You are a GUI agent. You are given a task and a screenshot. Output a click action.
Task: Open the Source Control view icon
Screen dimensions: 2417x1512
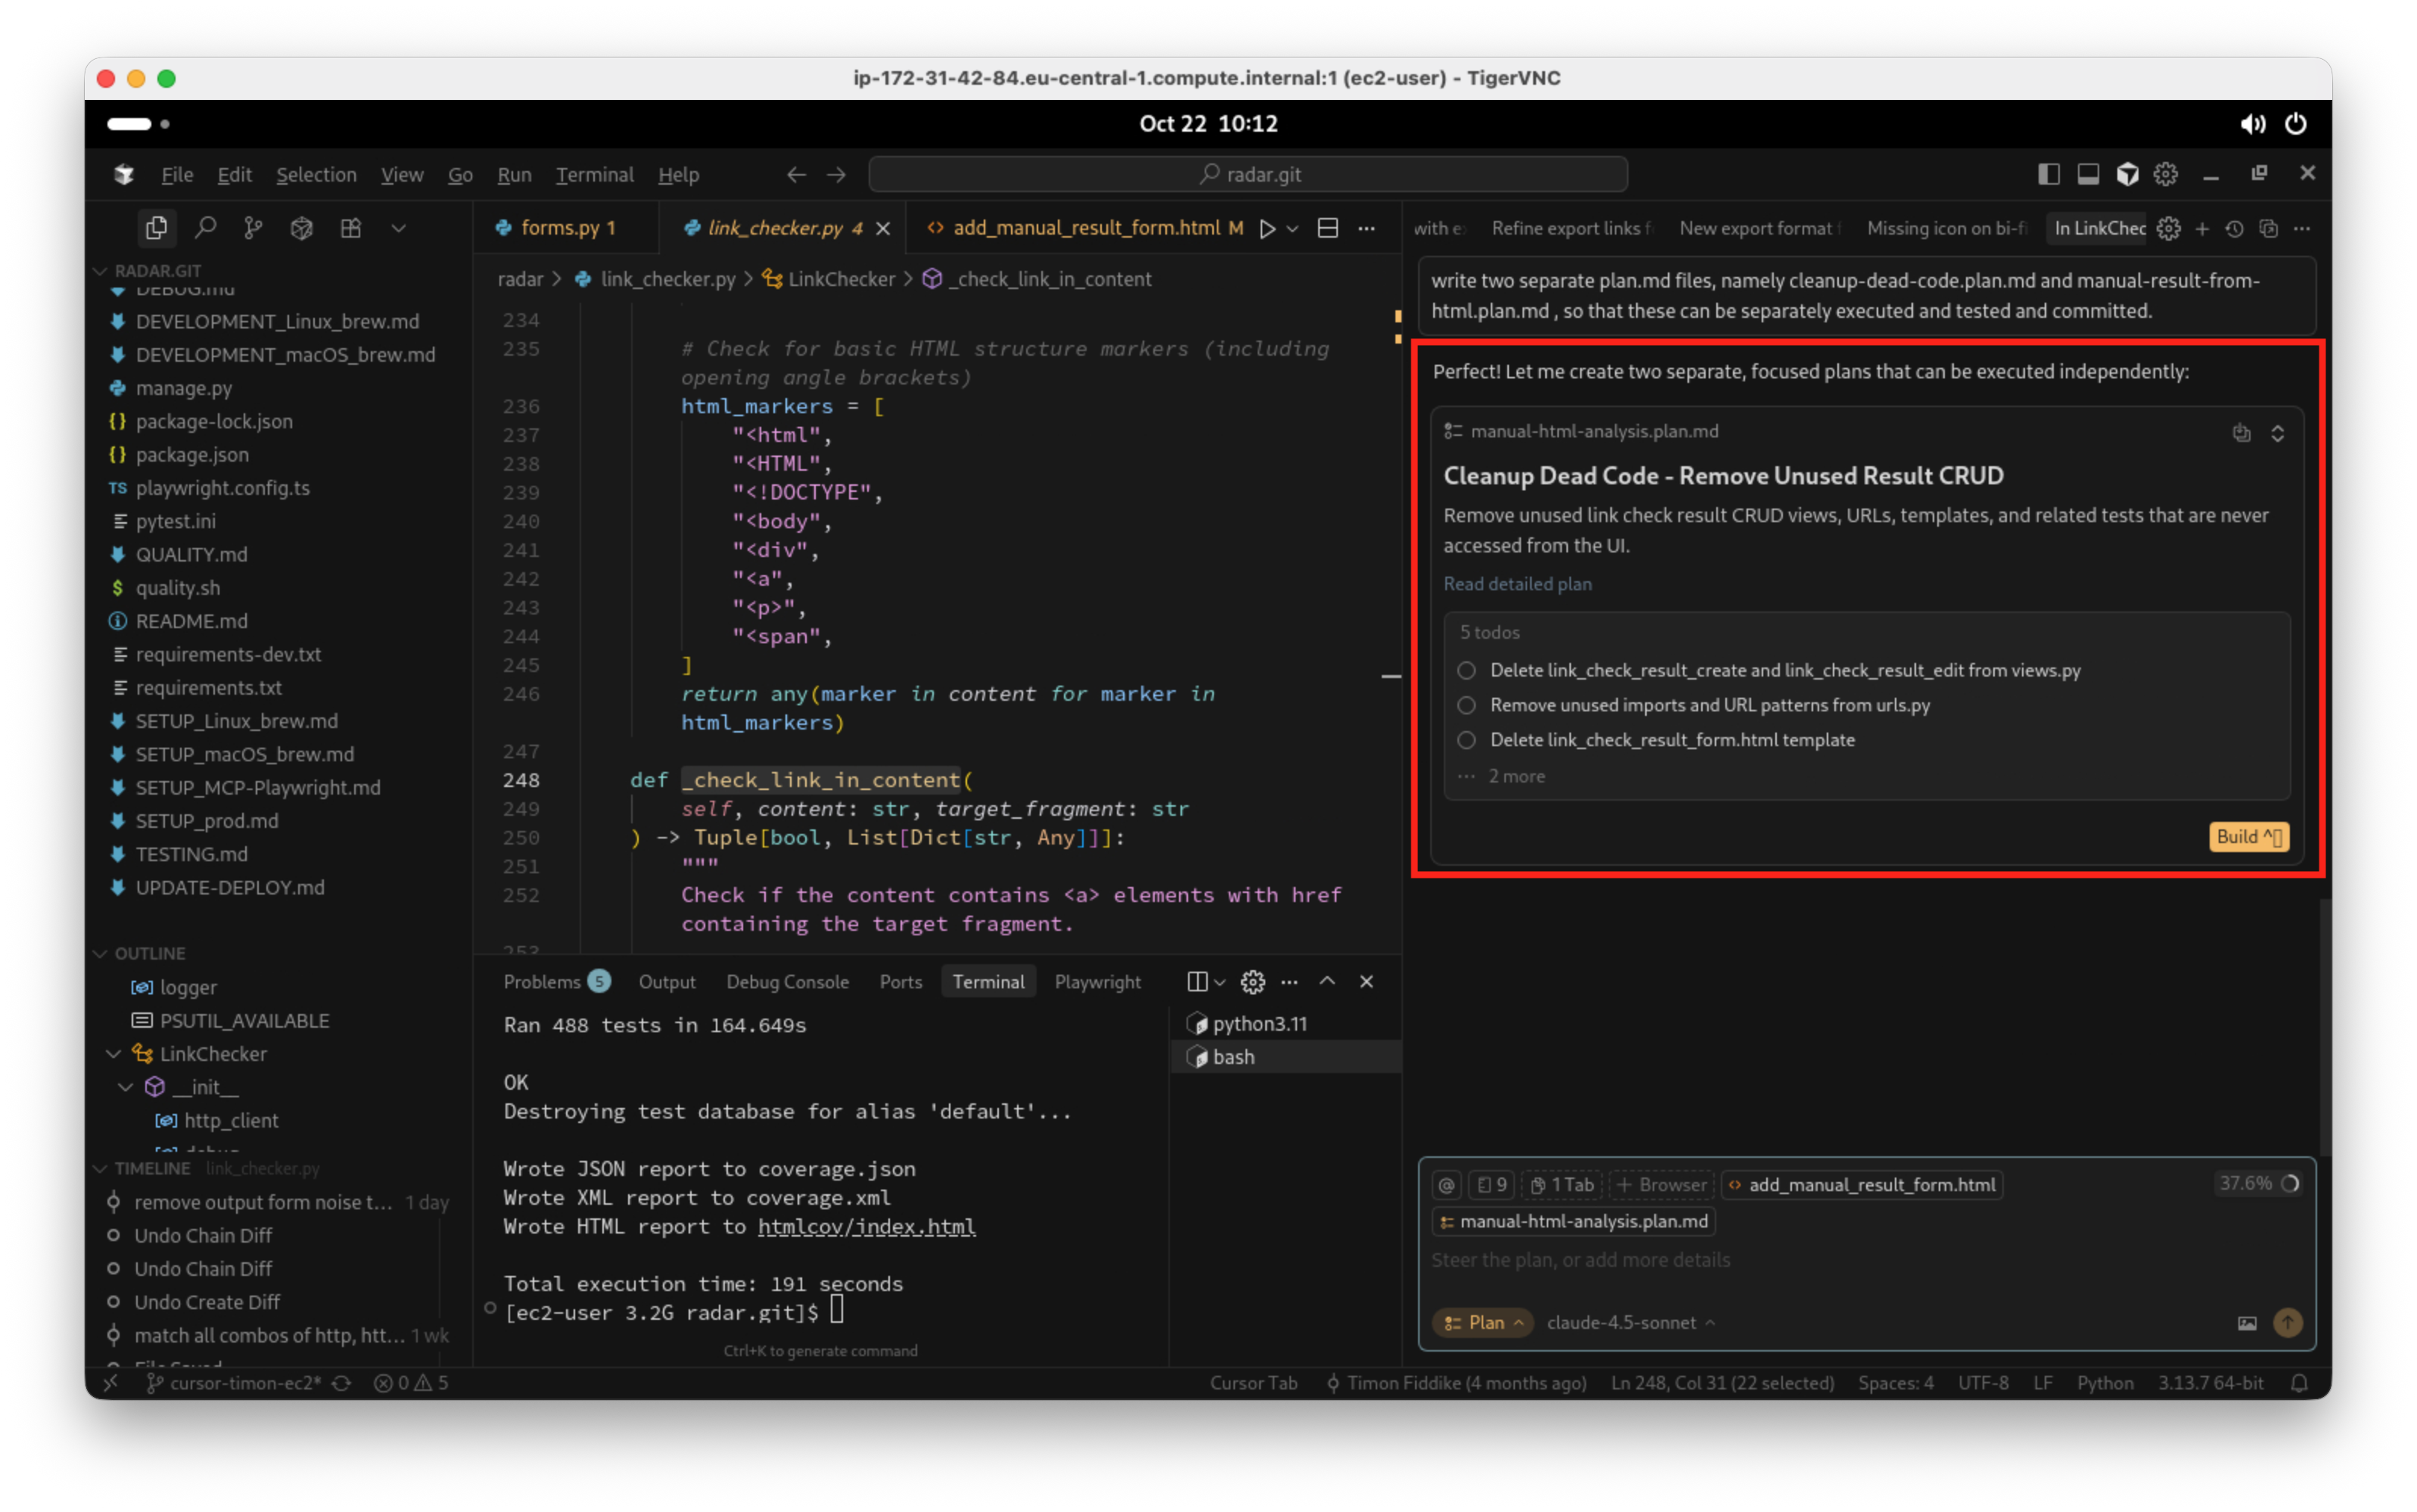253,228
